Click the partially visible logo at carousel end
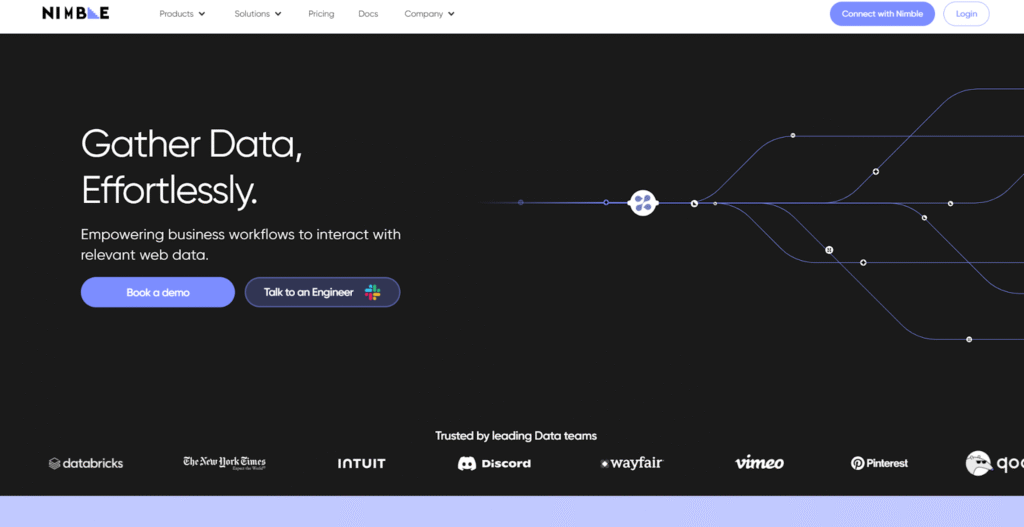This screenshot has width=1024, height=527. 992,463
